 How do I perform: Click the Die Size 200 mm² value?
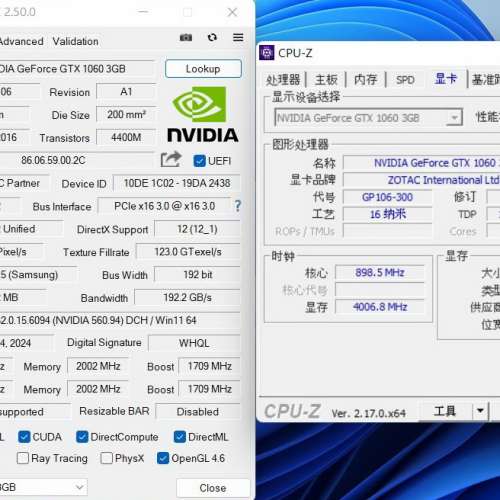(126, 114)
